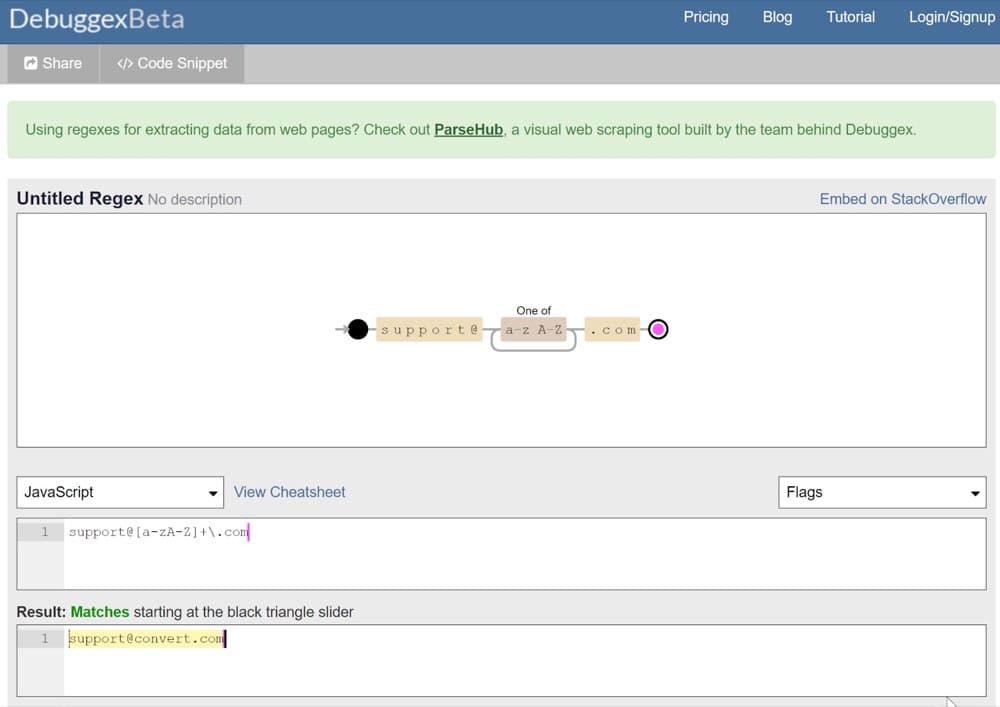This screenshot has height=707, width=1000.
Task: Click the One of label
Action: 533,310
